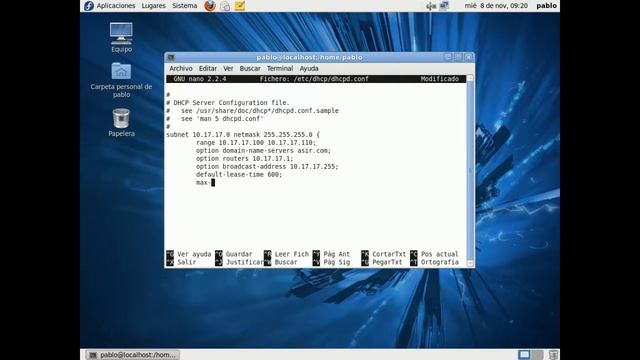Click 'GNU nano 2.2.4' in header bar

pyautogui.click(x=200, y=79)
